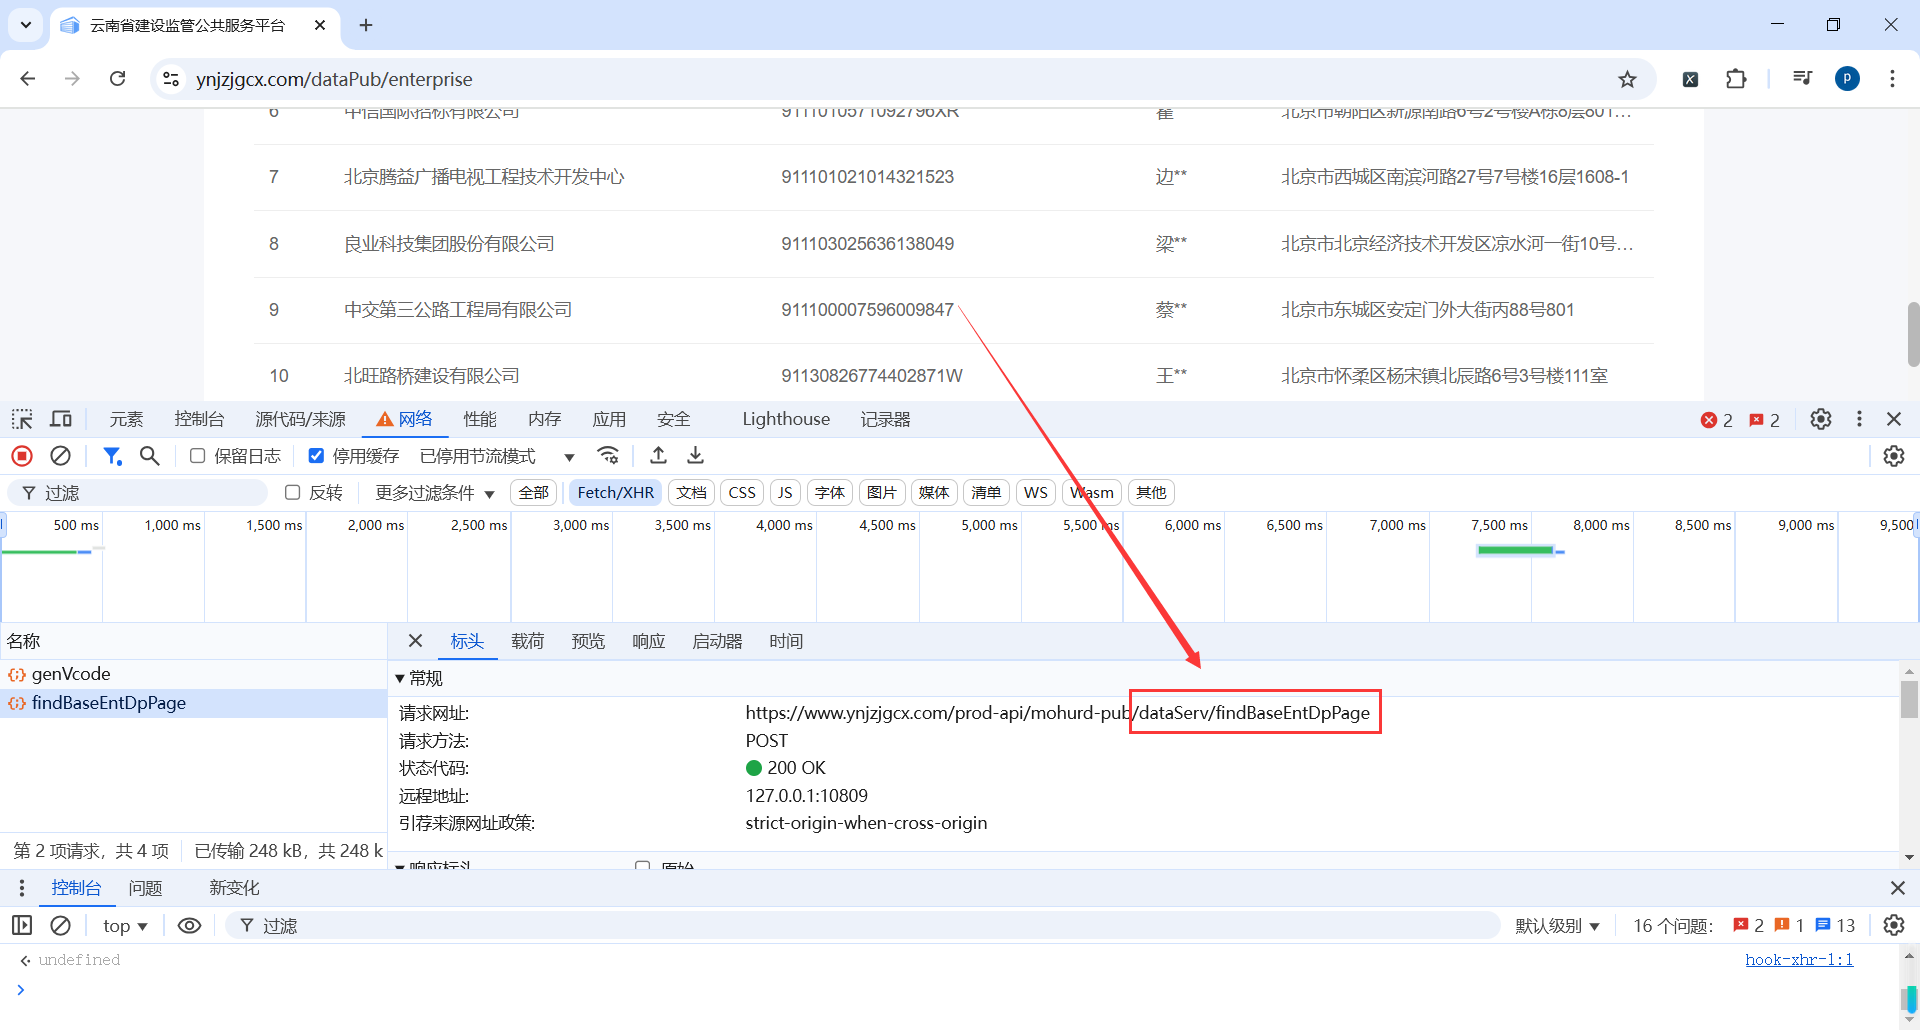The width and height of the screenshot is (1920, 1030).
Task: View site information icon in address bar
Action: pyautogui.click(x=171, y=79)
